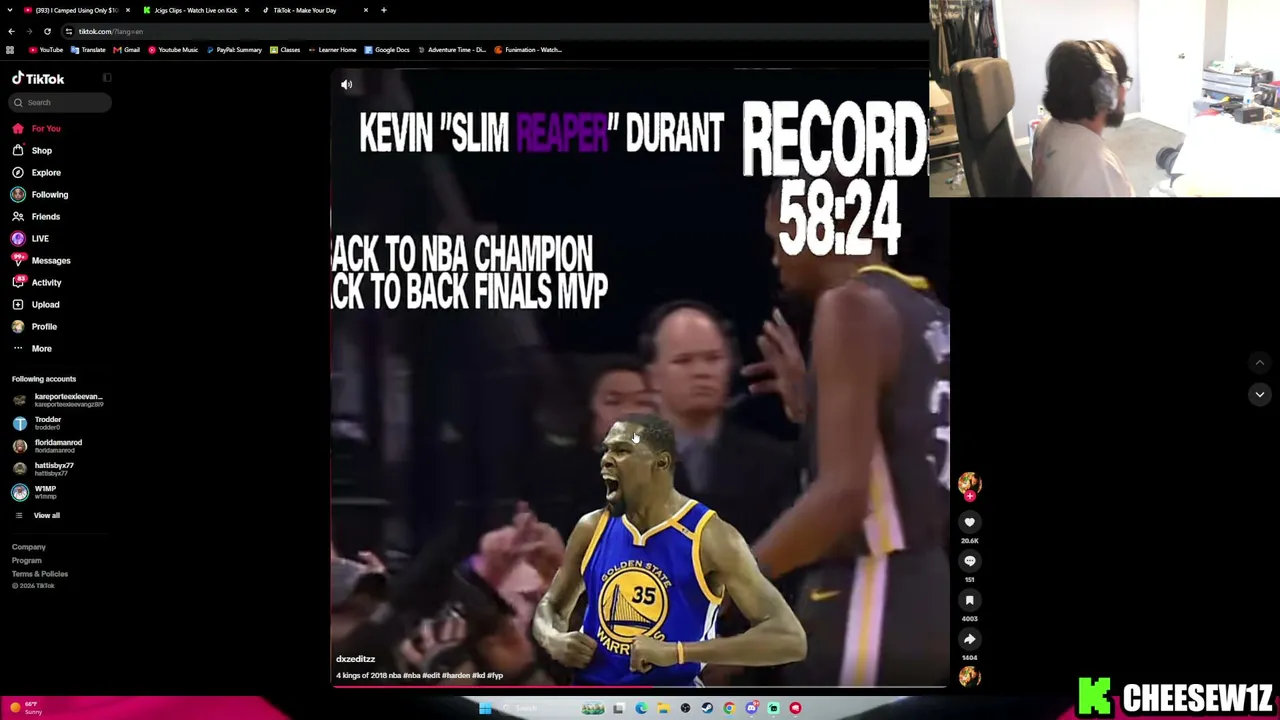
Task: Open the hattisbyx77 following account
Action: [x=44, y=469]
